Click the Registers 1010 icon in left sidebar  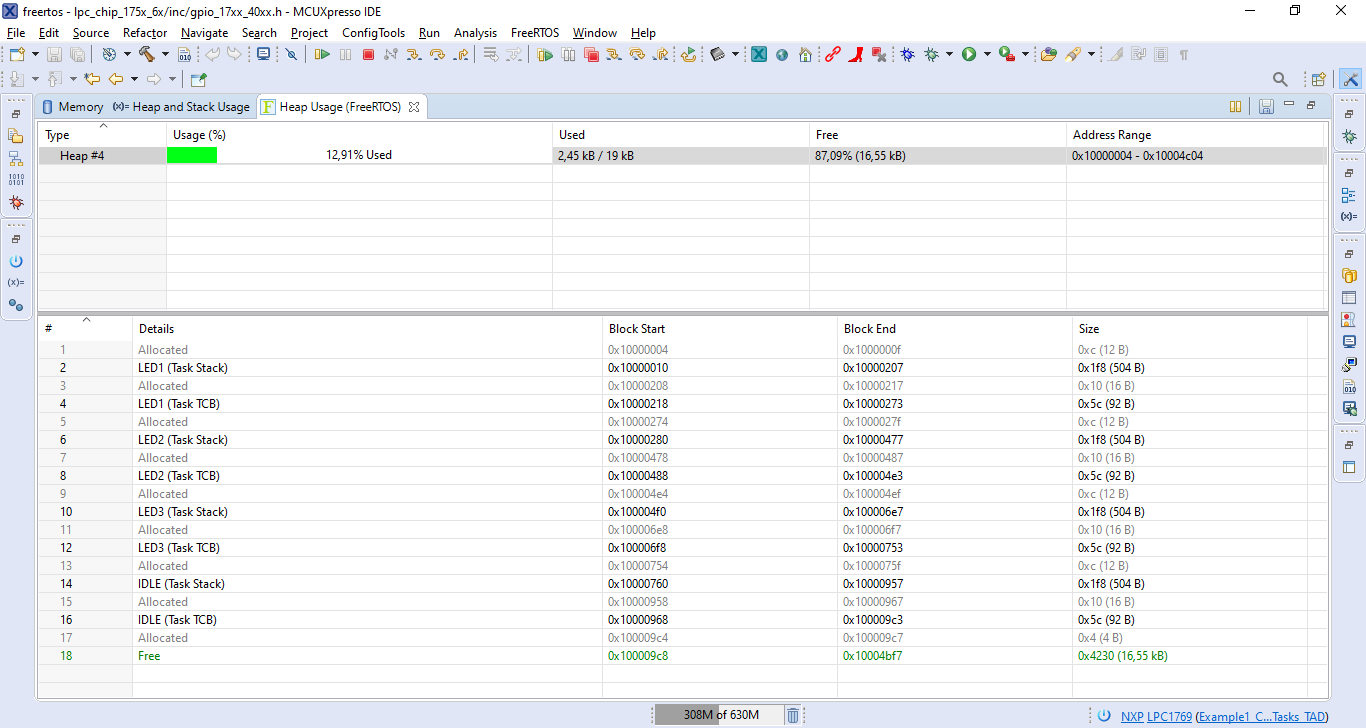16,180
